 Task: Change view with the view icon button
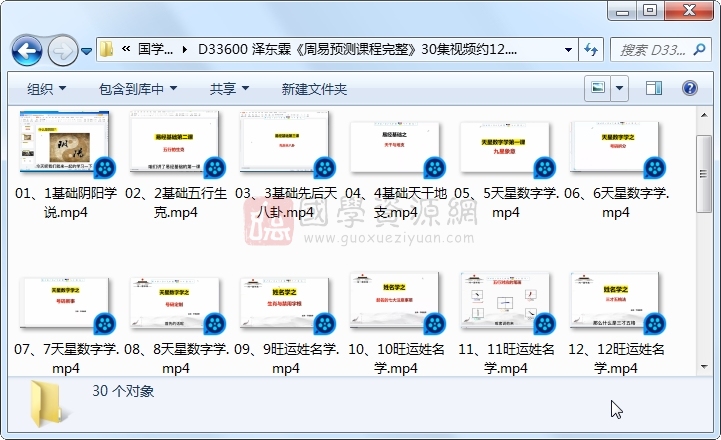tap(598, 88)
